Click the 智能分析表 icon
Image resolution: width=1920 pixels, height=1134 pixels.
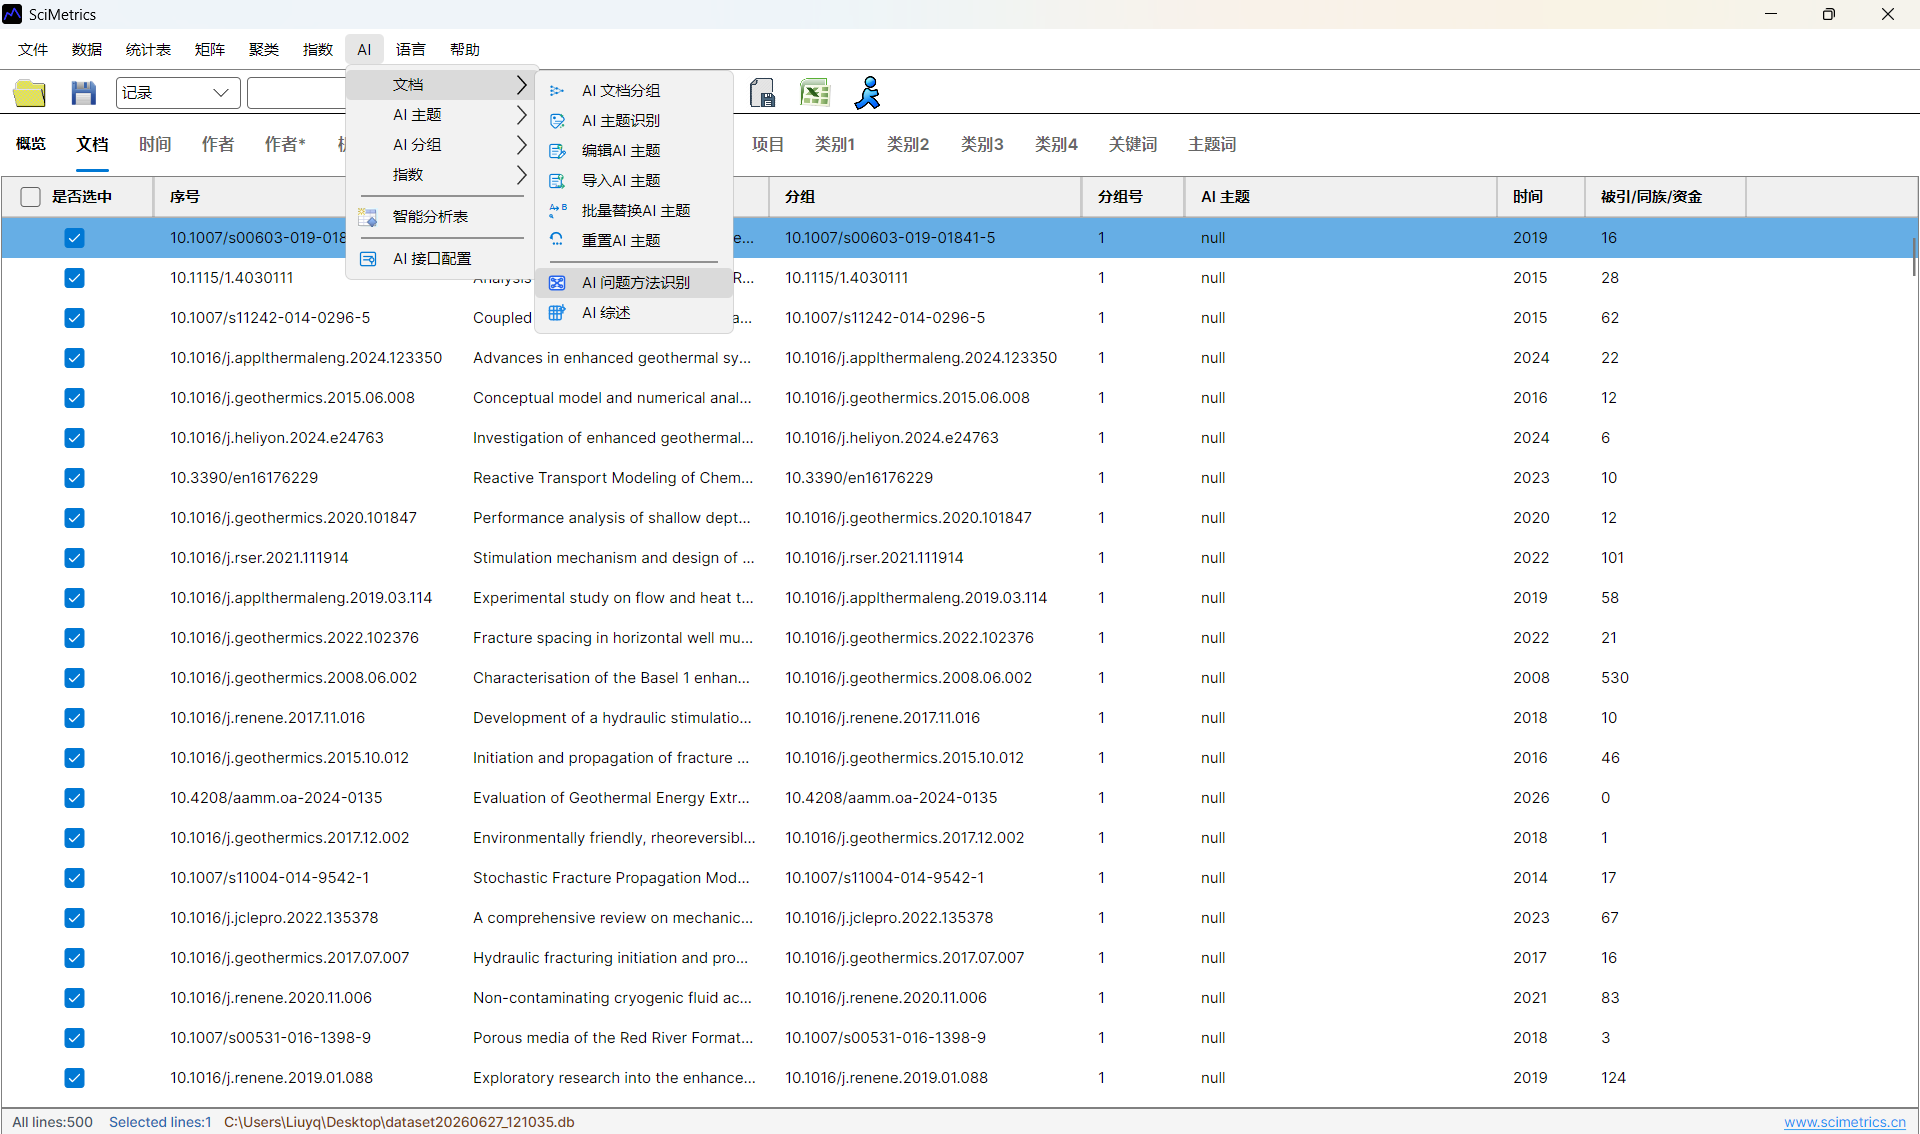click(368, 217)
